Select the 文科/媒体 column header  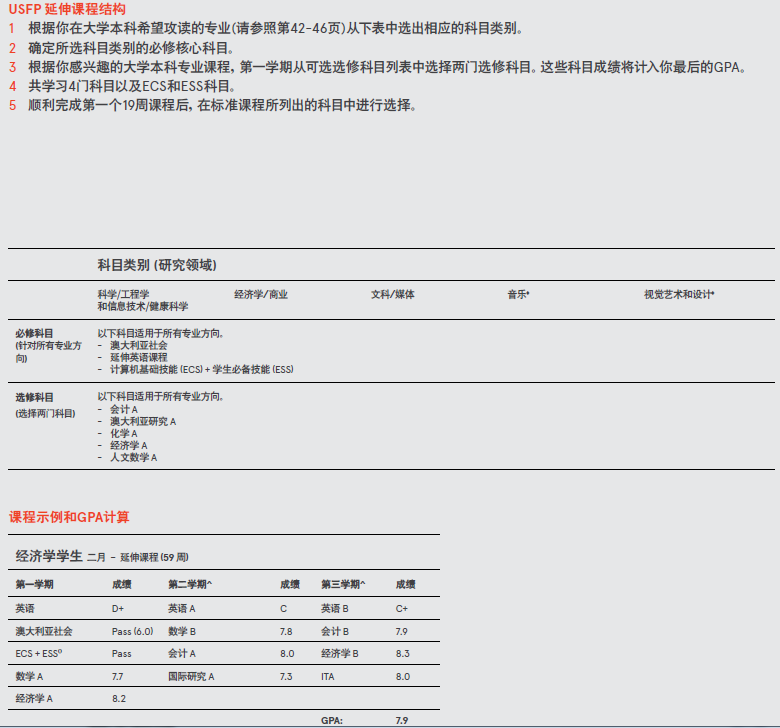(392, 295)
